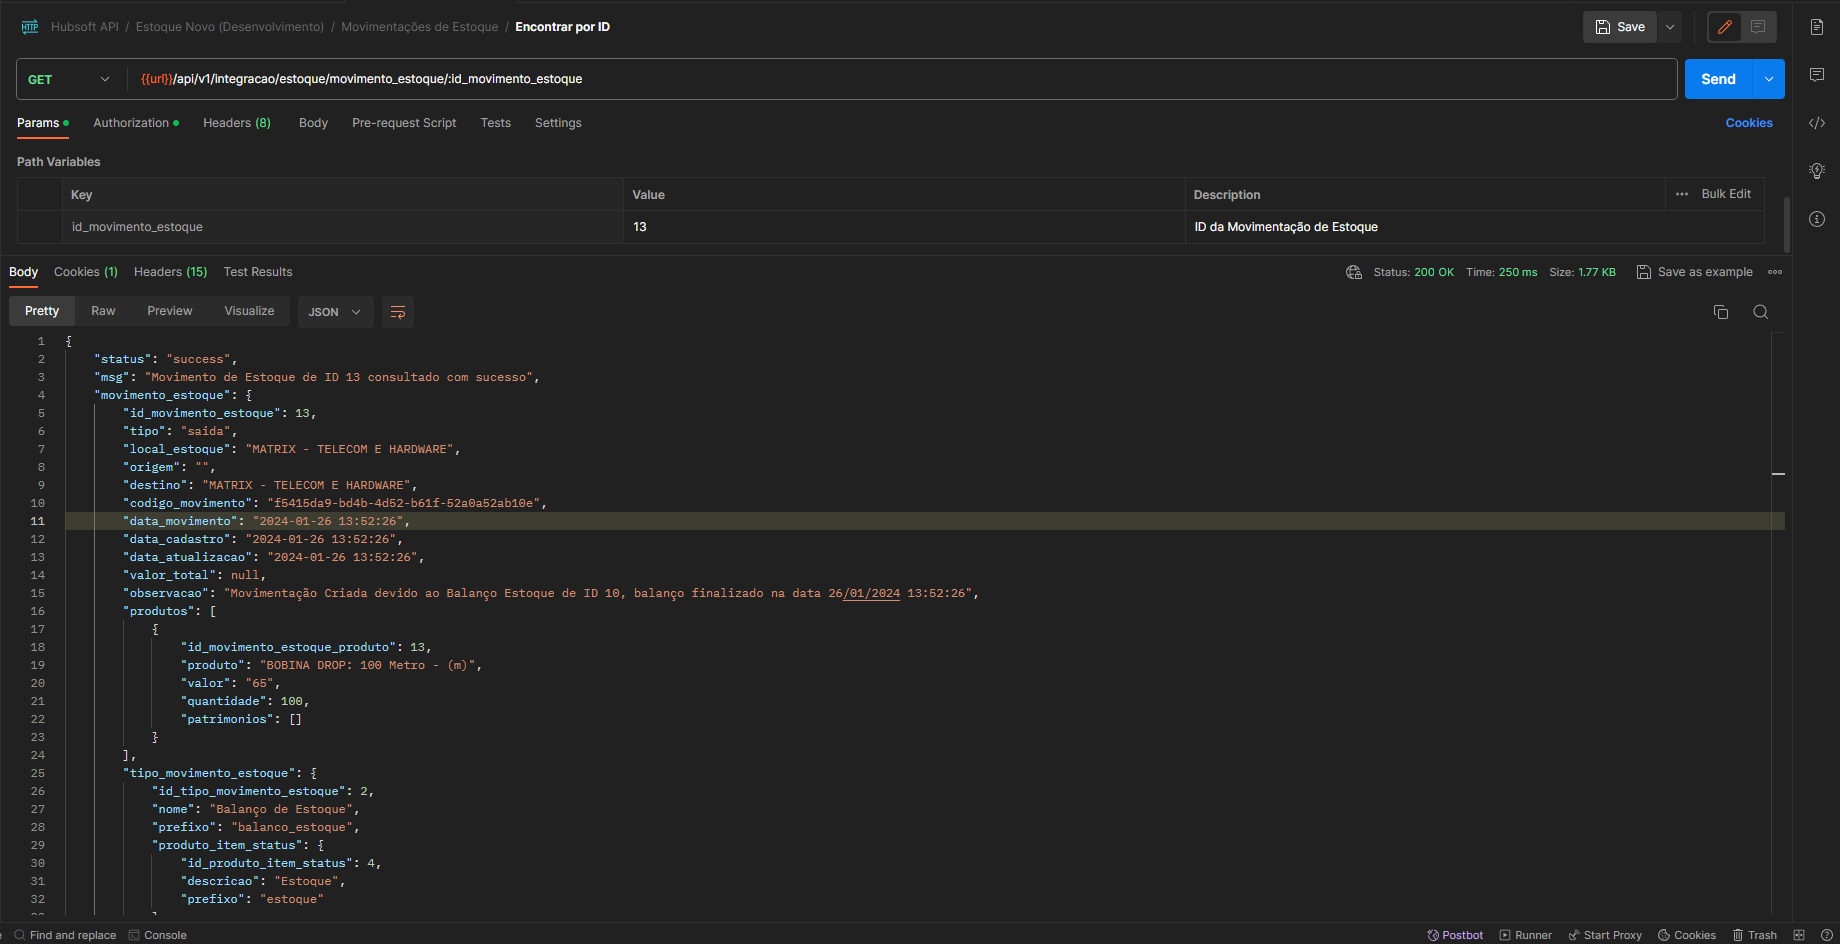This screenshot has width=1840, height=944.
Task: Open the request Info icon in sidebar
Action: tap(1817, 219)
